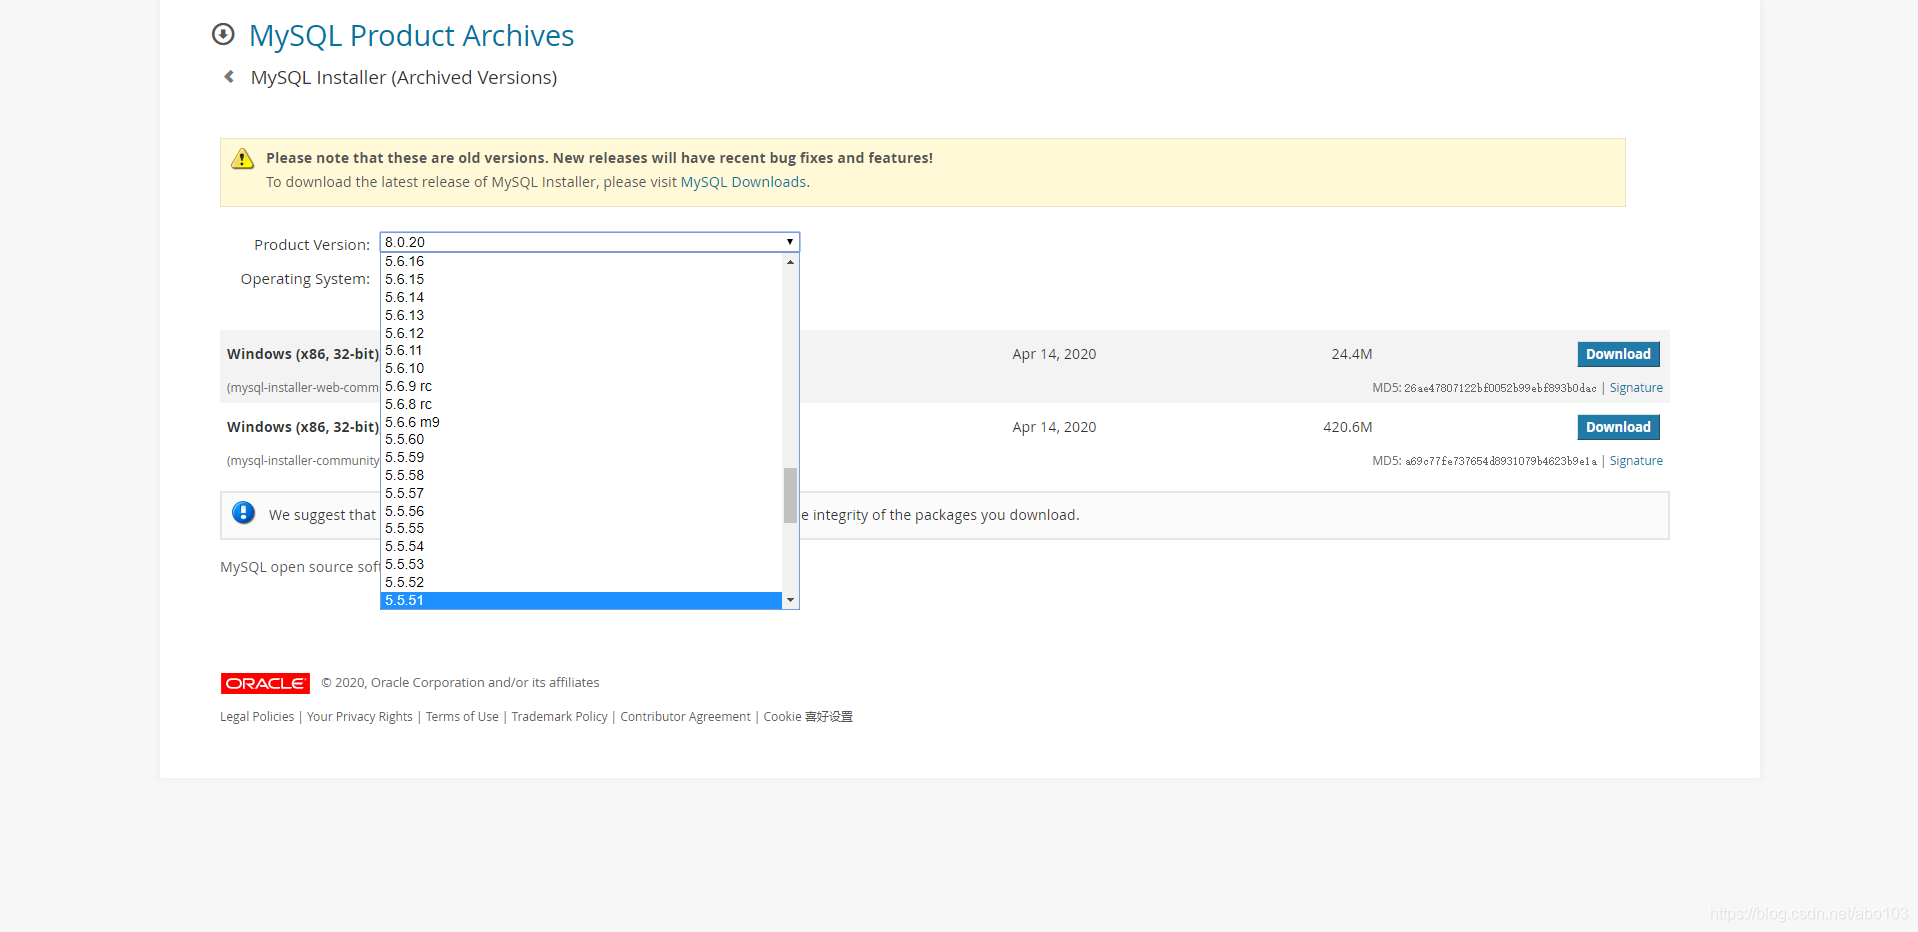
Task: Choose version 5.5.59 in the list
Action: pos(581,458)
